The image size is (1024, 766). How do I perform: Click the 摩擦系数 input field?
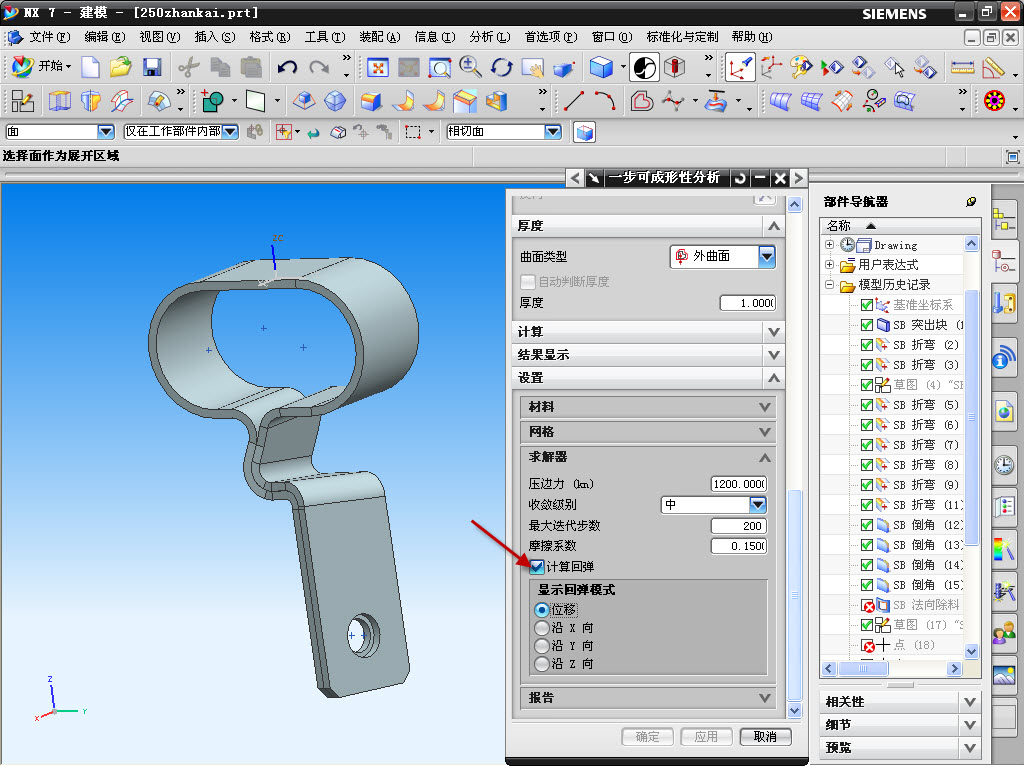pos(739,546)
